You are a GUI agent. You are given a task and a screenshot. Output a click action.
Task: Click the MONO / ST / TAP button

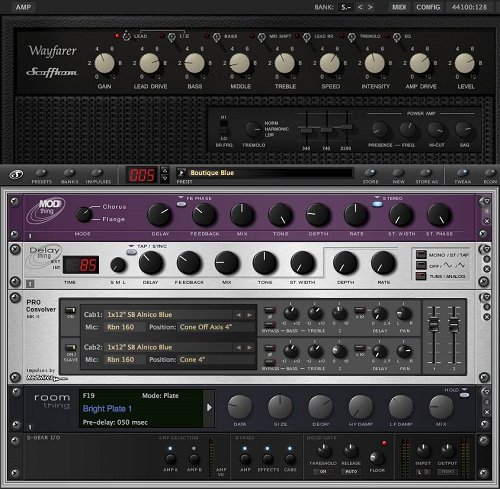tap(421, 254)
